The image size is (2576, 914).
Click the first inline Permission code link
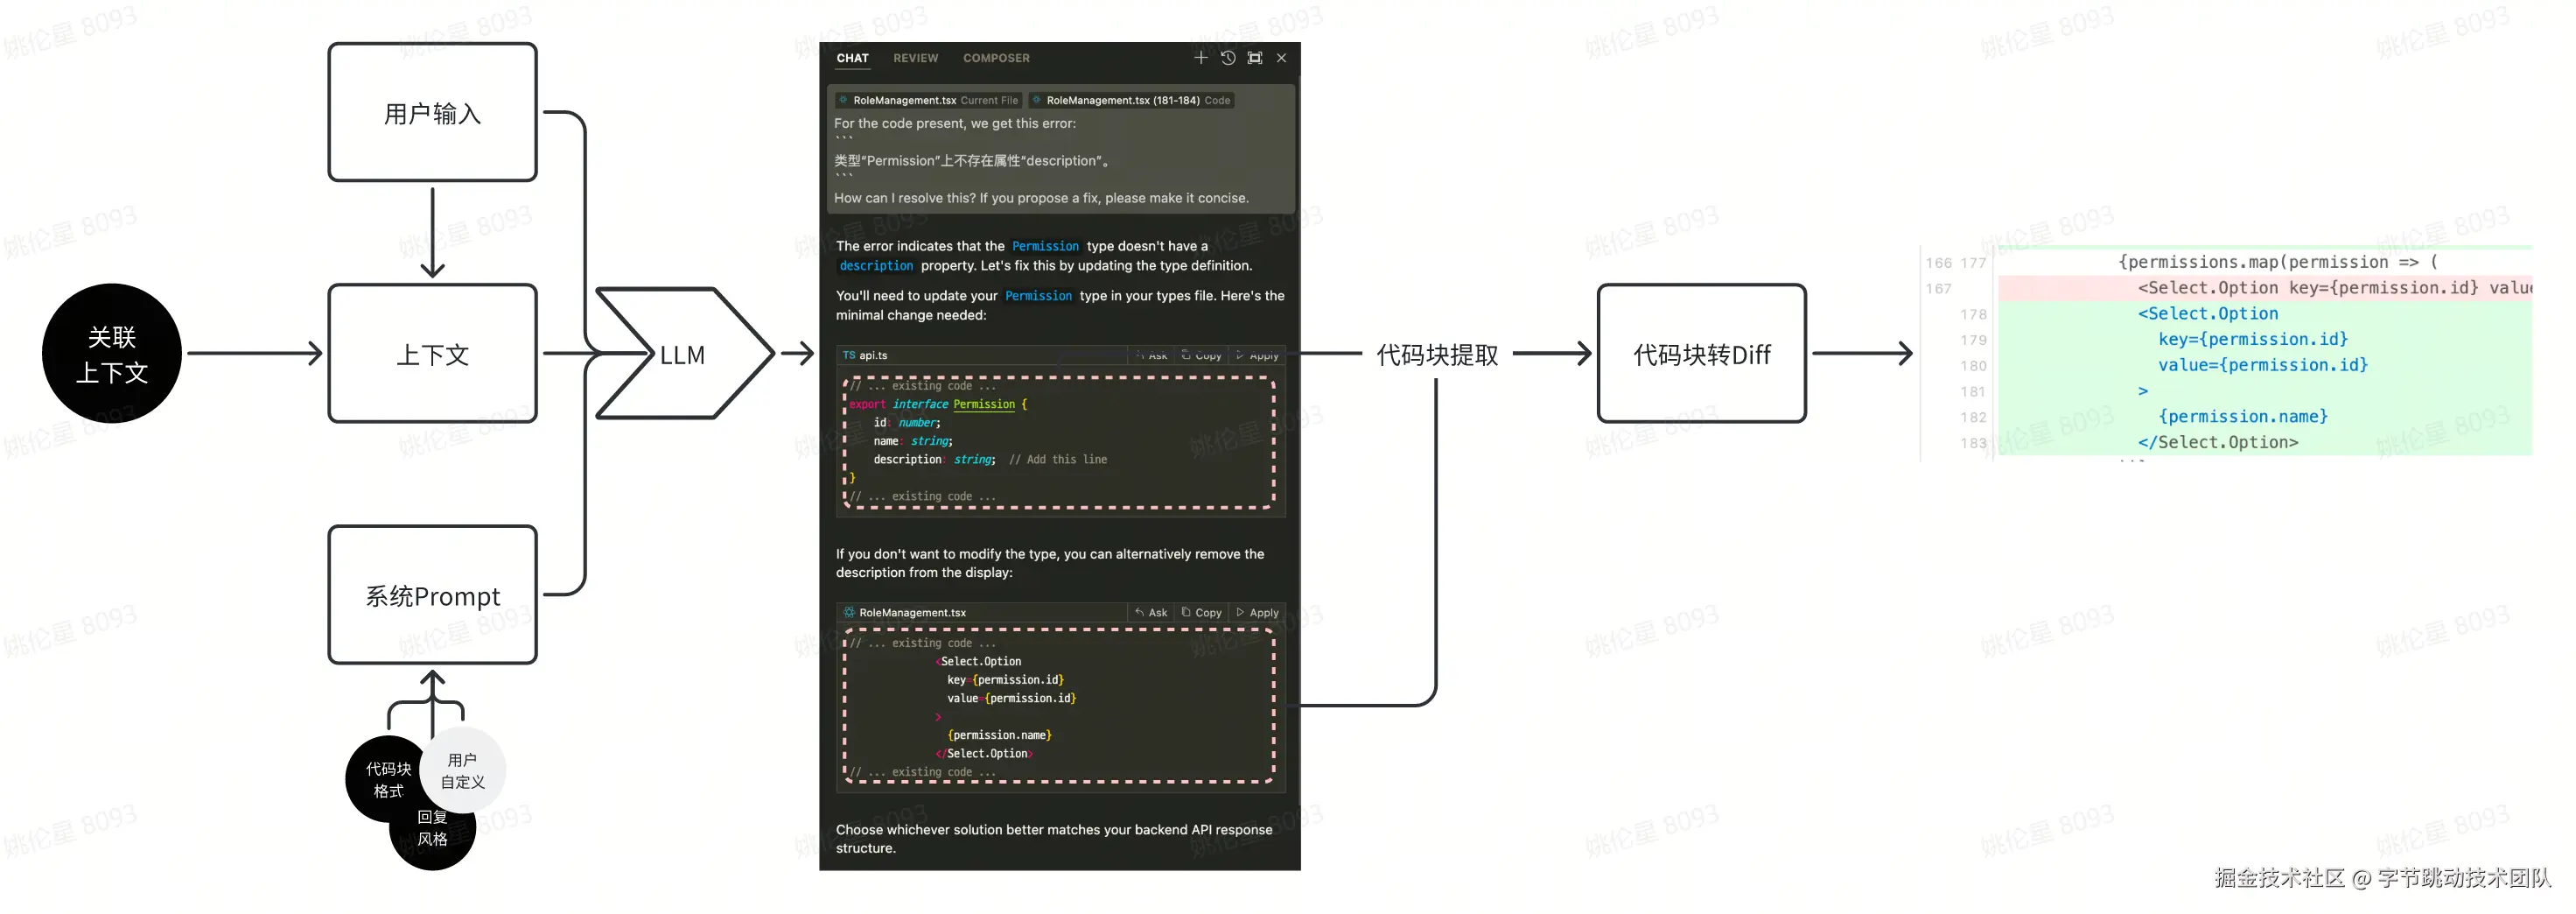click(x=1045, y=246)
